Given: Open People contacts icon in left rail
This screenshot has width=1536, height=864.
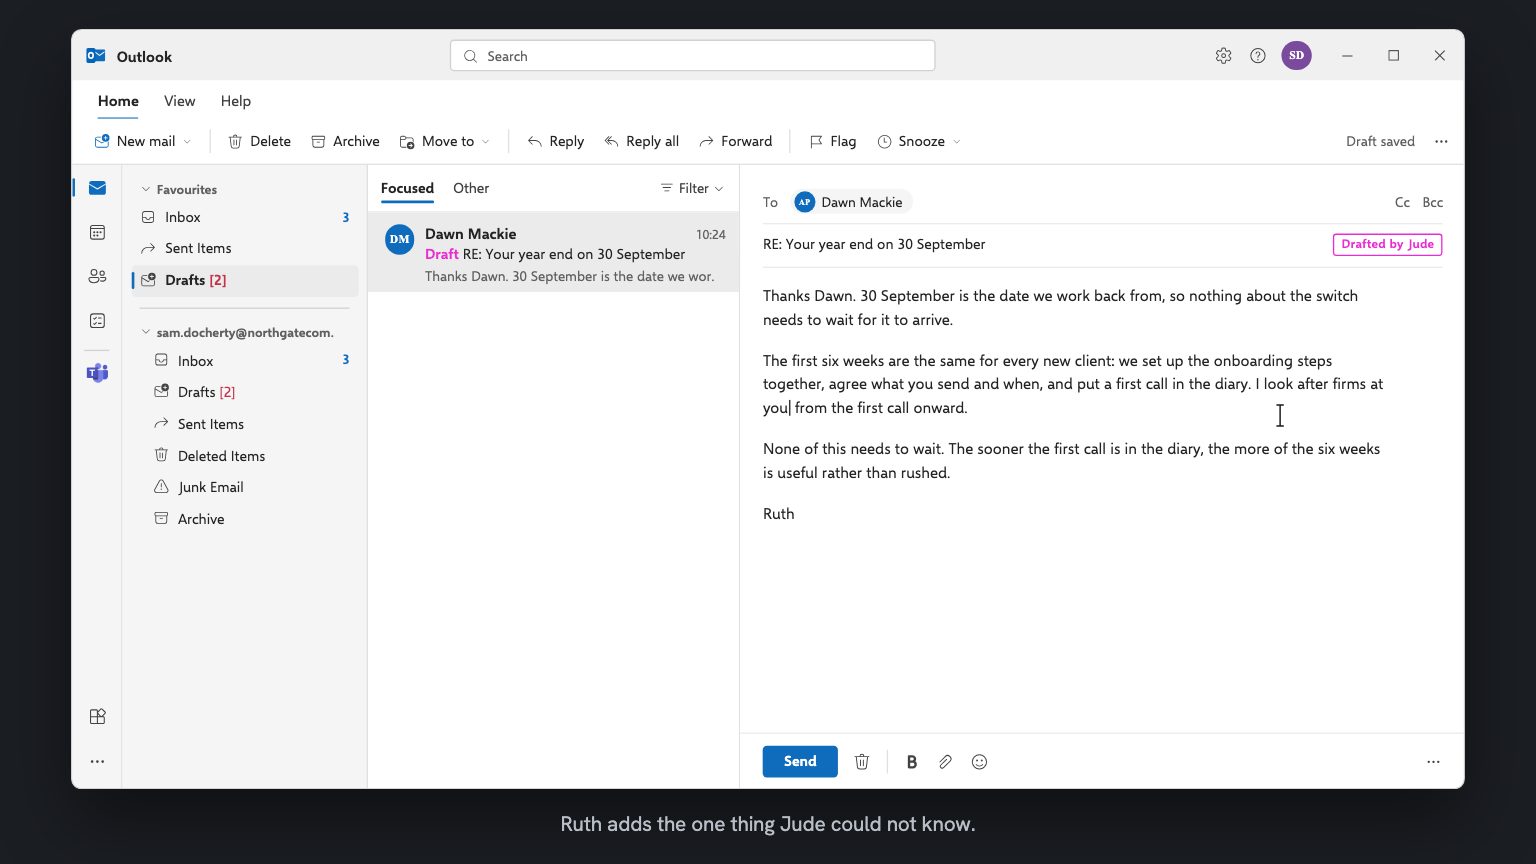Looking at the screenshot, I should pos(97,276).
